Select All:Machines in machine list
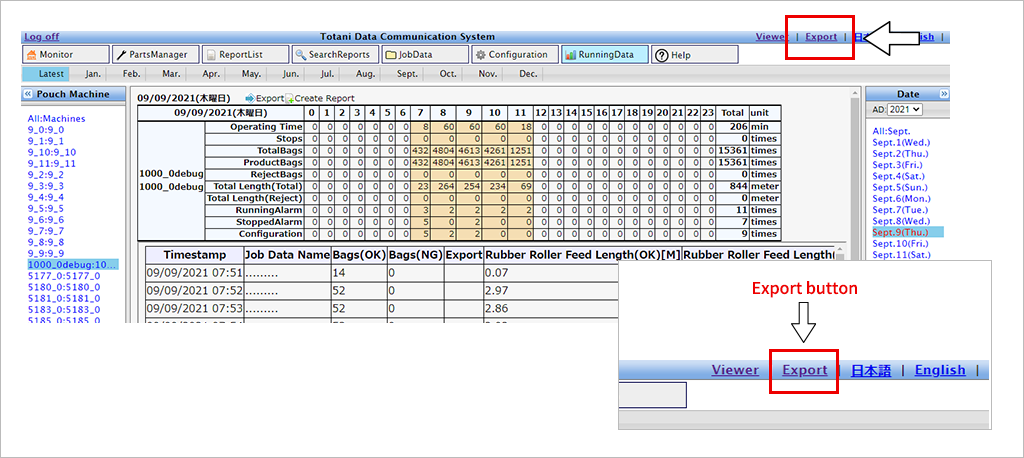This screenshot has height=458, width=1024. tap(57, 119)
